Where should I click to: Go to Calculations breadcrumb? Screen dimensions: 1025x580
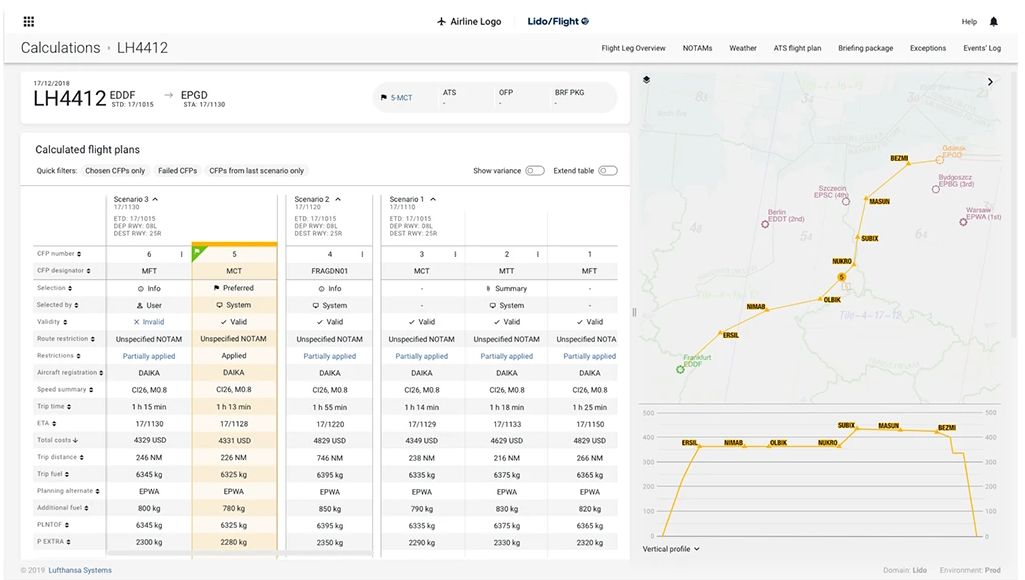coord(60,48)
